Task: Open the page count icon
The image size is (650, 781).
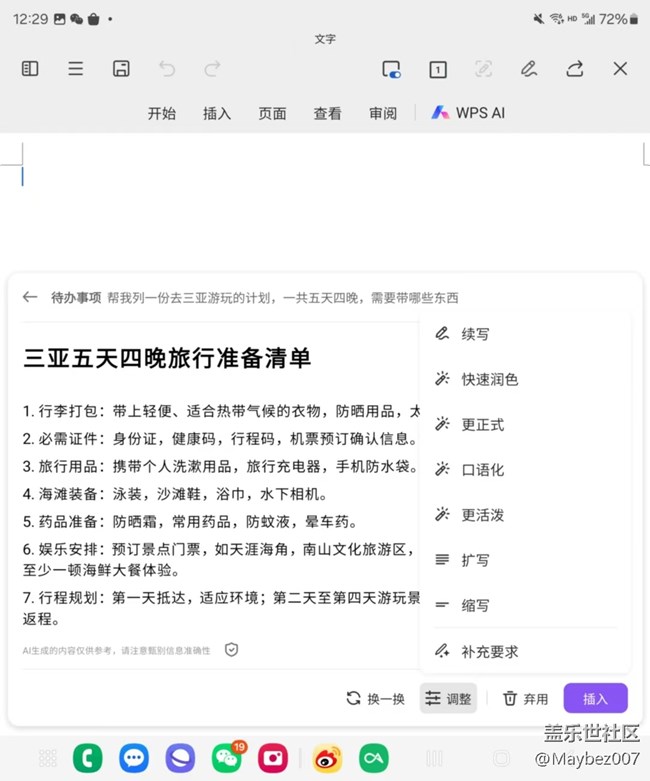Action: click(x=438, y=69)
